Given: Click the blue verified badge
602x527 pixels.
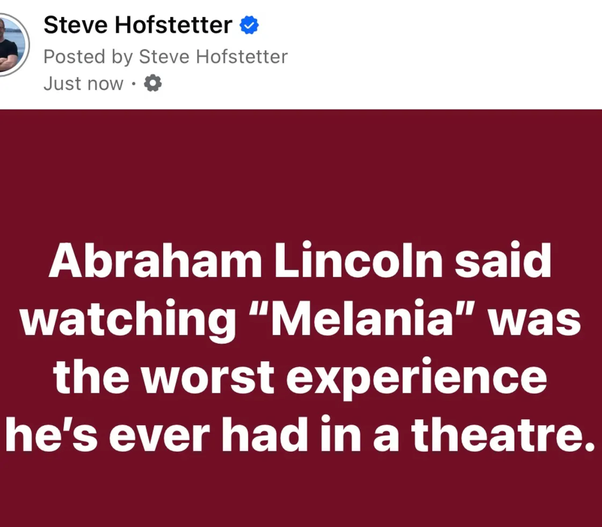Looking at the screenshot, I should (249, 27).
